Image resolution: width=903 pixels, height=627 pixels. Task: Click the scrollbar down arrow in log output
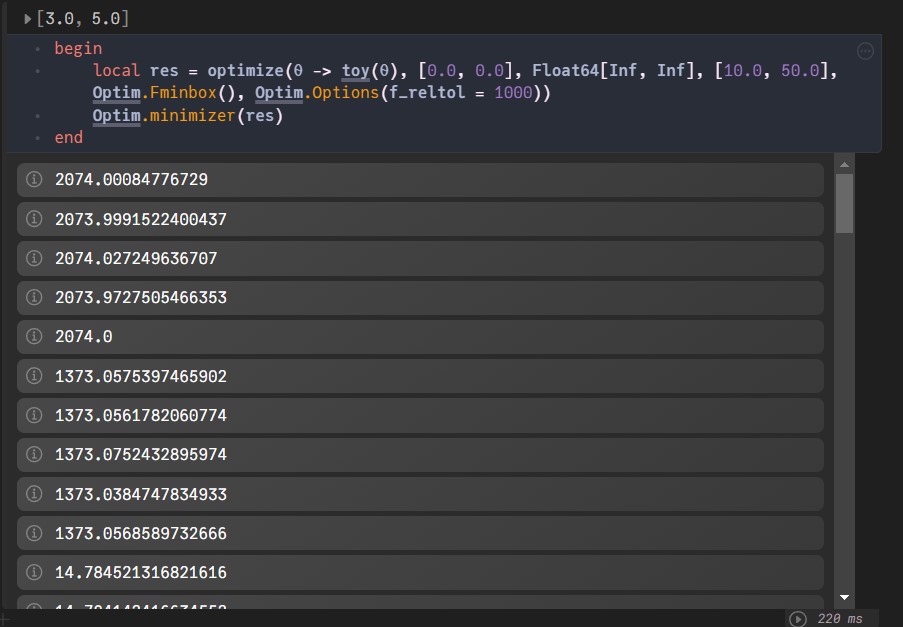click(x=844, y=597)
